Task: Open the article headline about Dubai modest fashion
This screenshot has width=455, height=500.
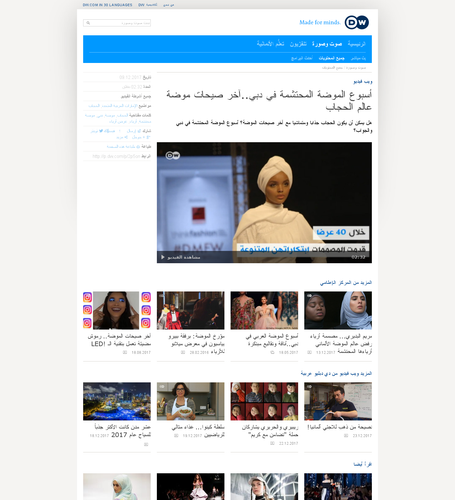Action: pyautogui.click(x=269, y=100)
